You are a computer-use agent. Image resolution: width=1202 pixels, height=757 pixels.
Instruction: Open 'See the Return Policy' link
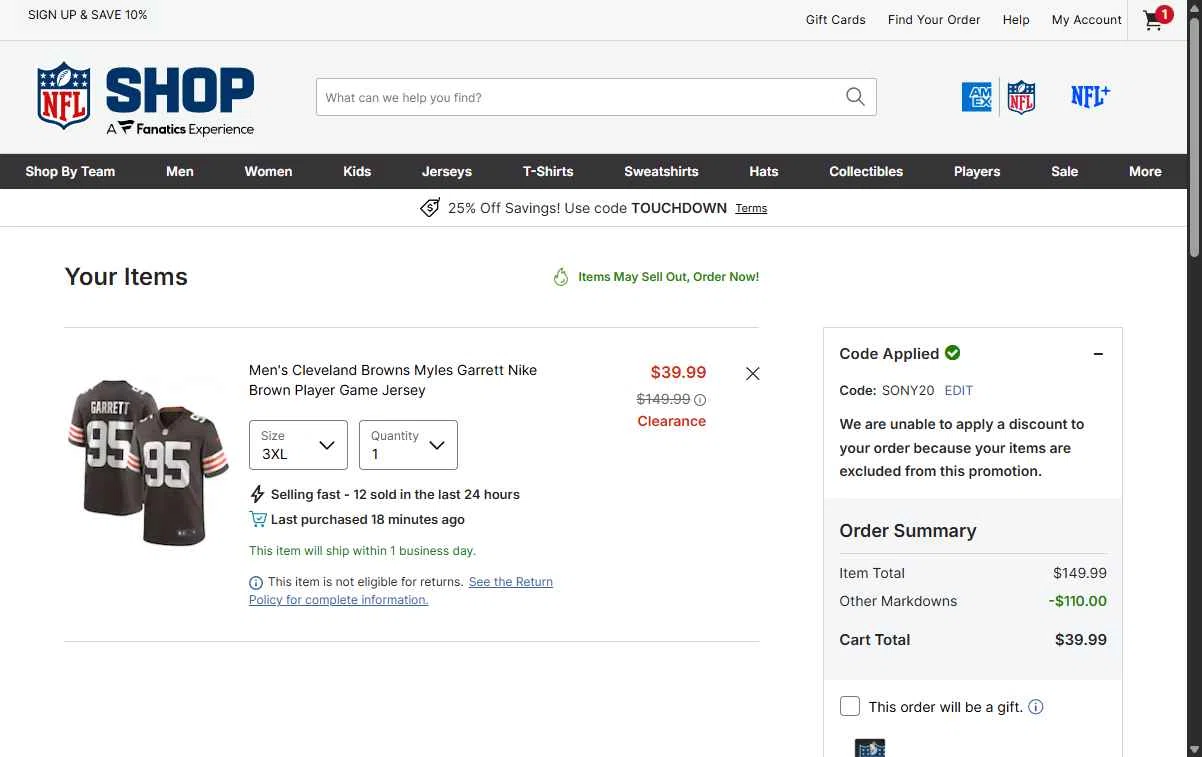point(401,591)
